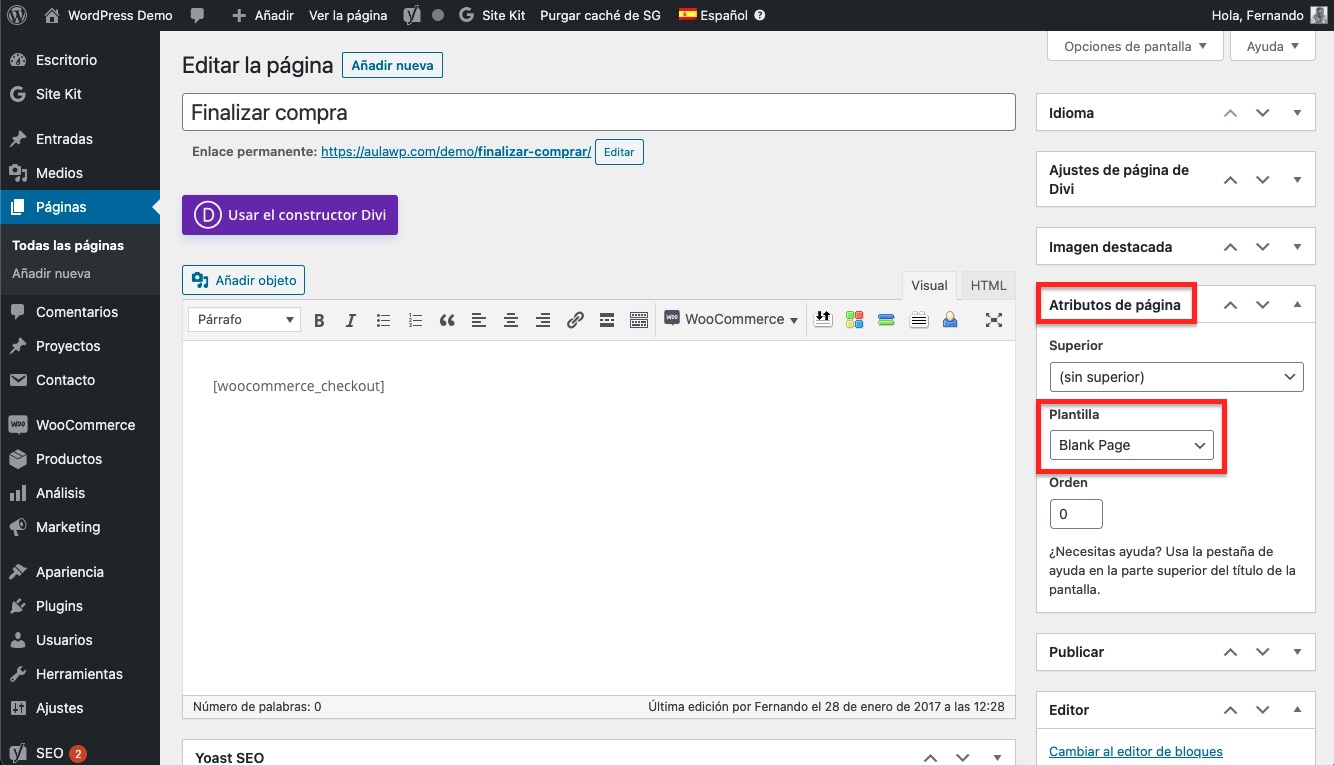Move the Imagen destacada panel up
This screenshot has width=1334, height=765.
tap(1231, 247)
